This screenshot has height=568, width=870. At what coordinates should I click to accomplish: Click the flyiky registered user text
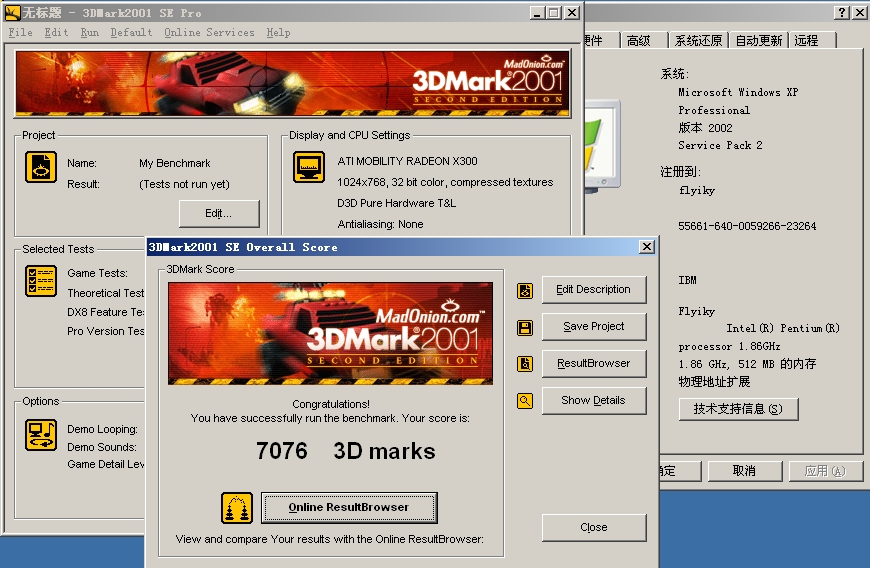(x=697, y=190)
